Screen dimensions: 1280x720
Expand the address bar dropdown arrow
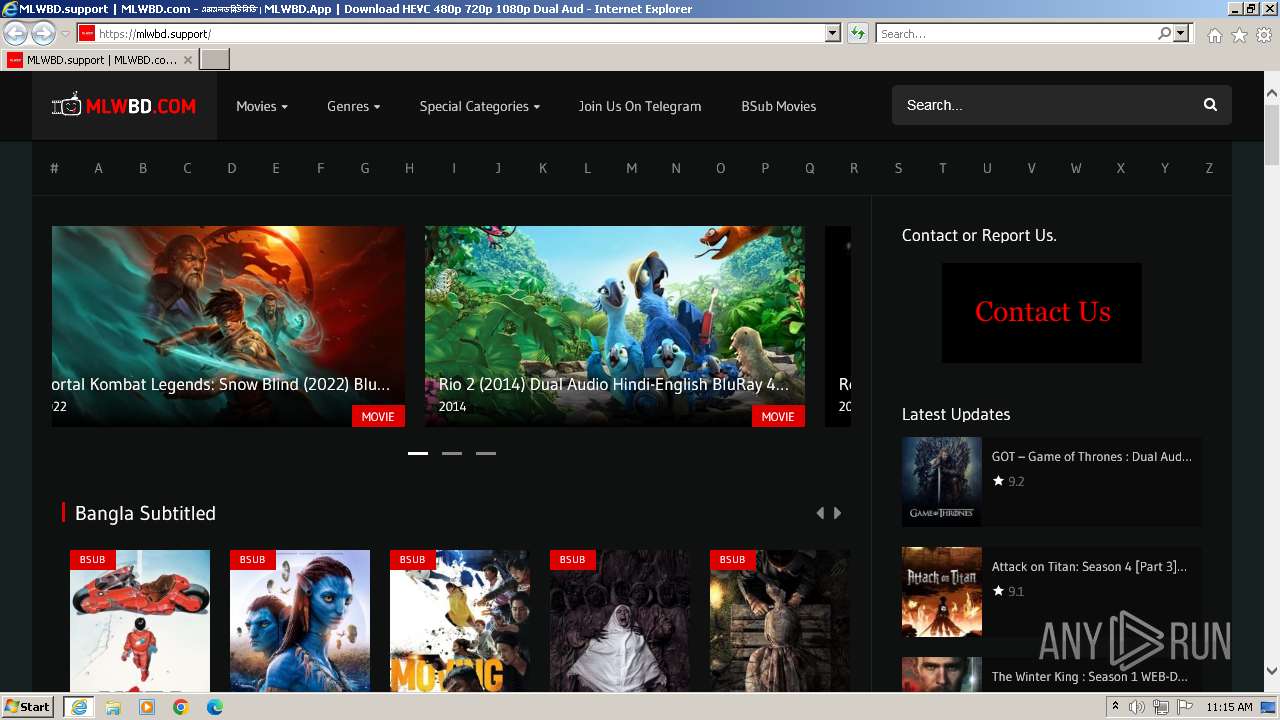[832, 34]
